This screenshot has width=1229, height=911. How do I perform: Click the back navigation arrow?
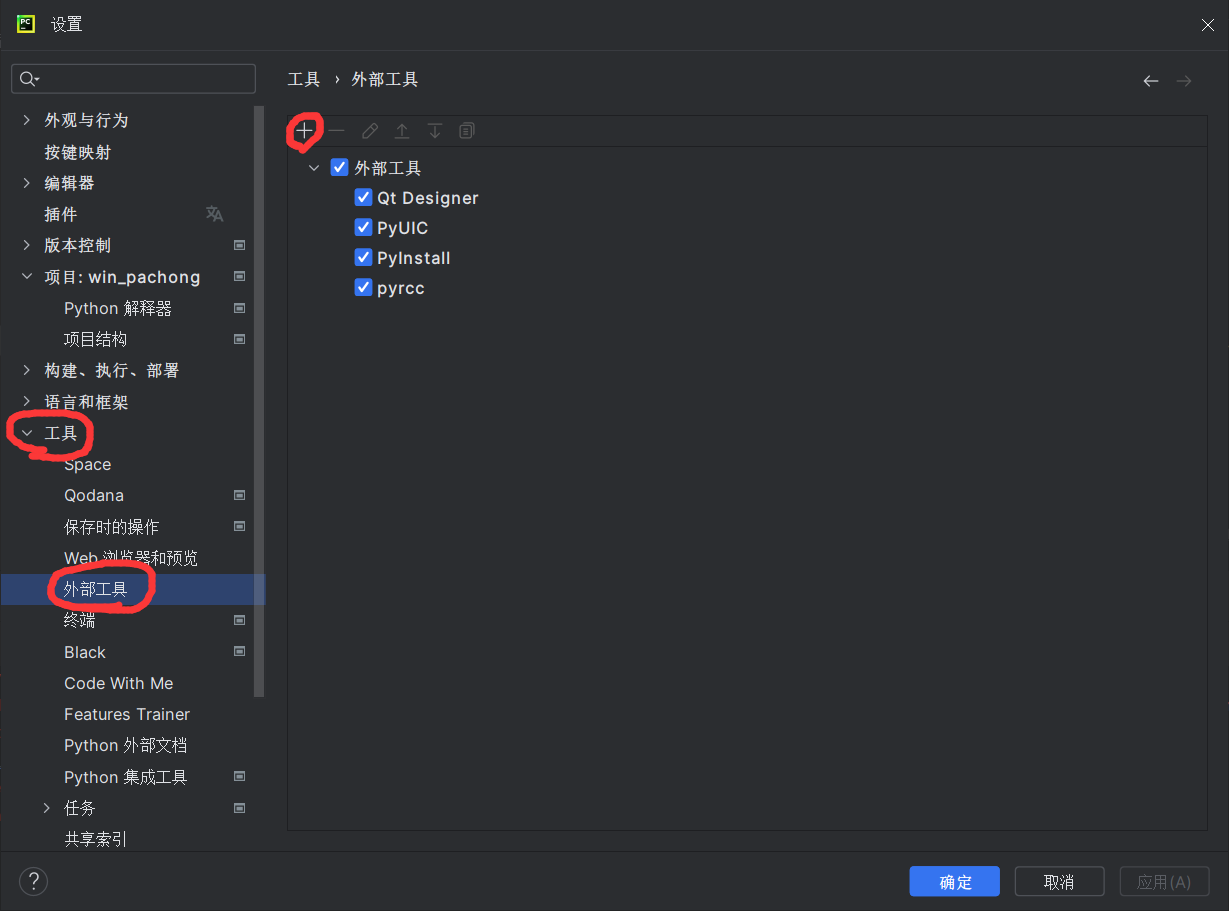[1151, 81]
